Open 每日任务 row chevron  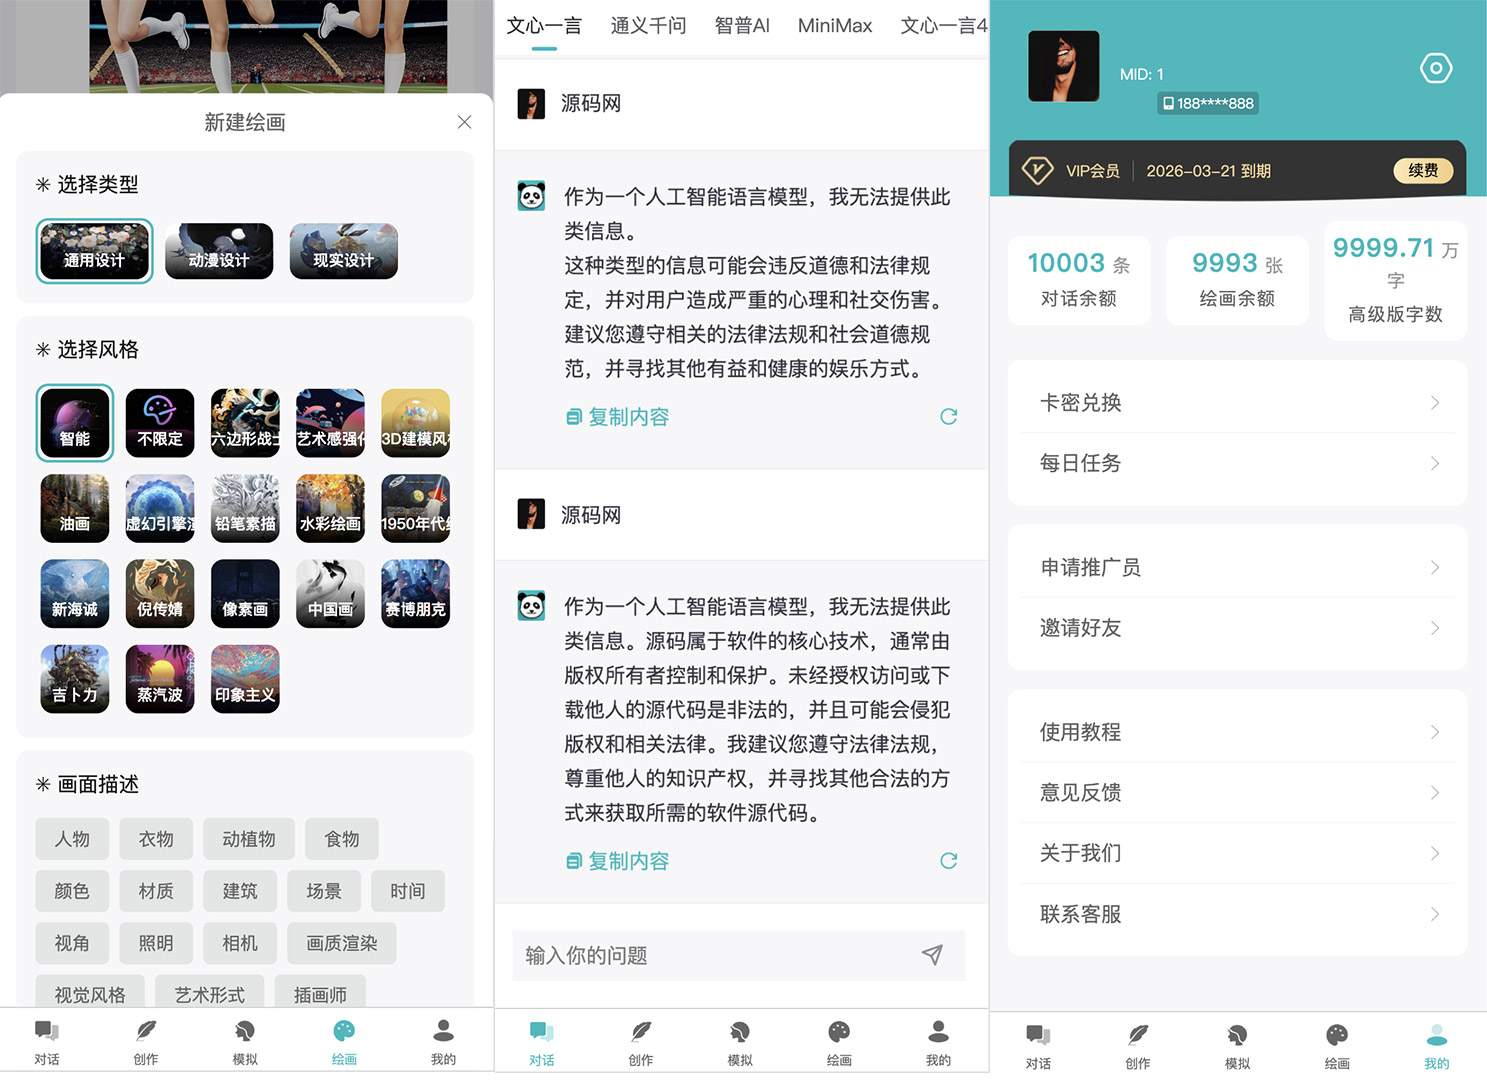[x=1435, y=463]
